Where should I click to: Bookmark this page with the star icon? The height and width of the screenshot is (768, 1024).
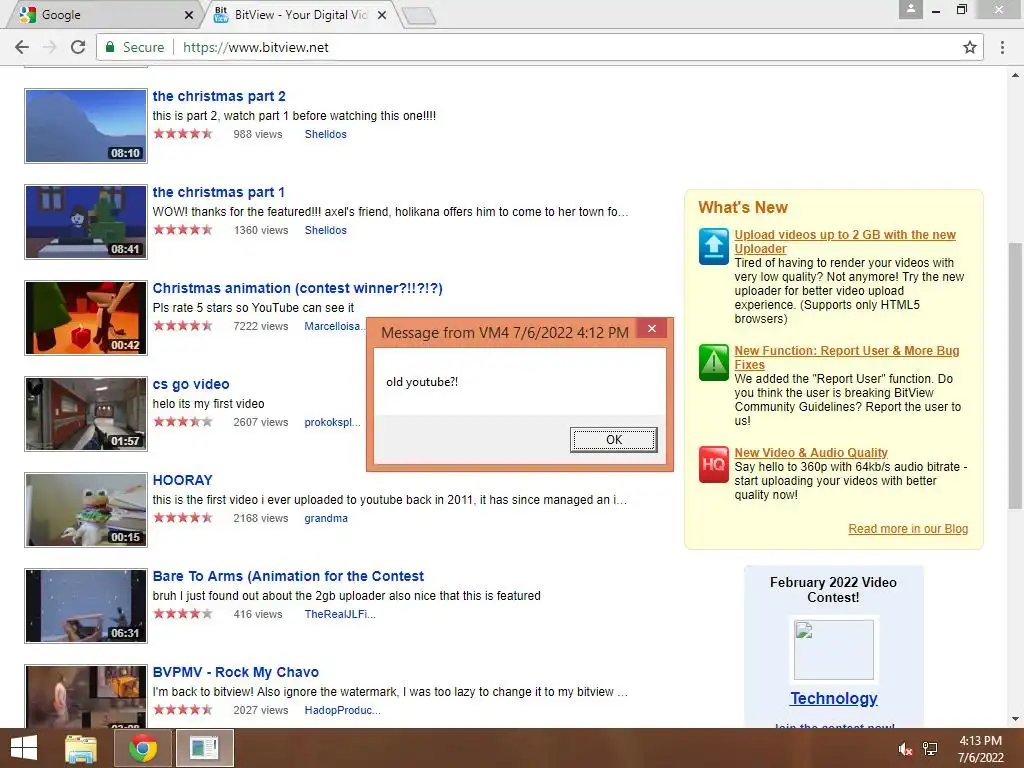(970, 47)
